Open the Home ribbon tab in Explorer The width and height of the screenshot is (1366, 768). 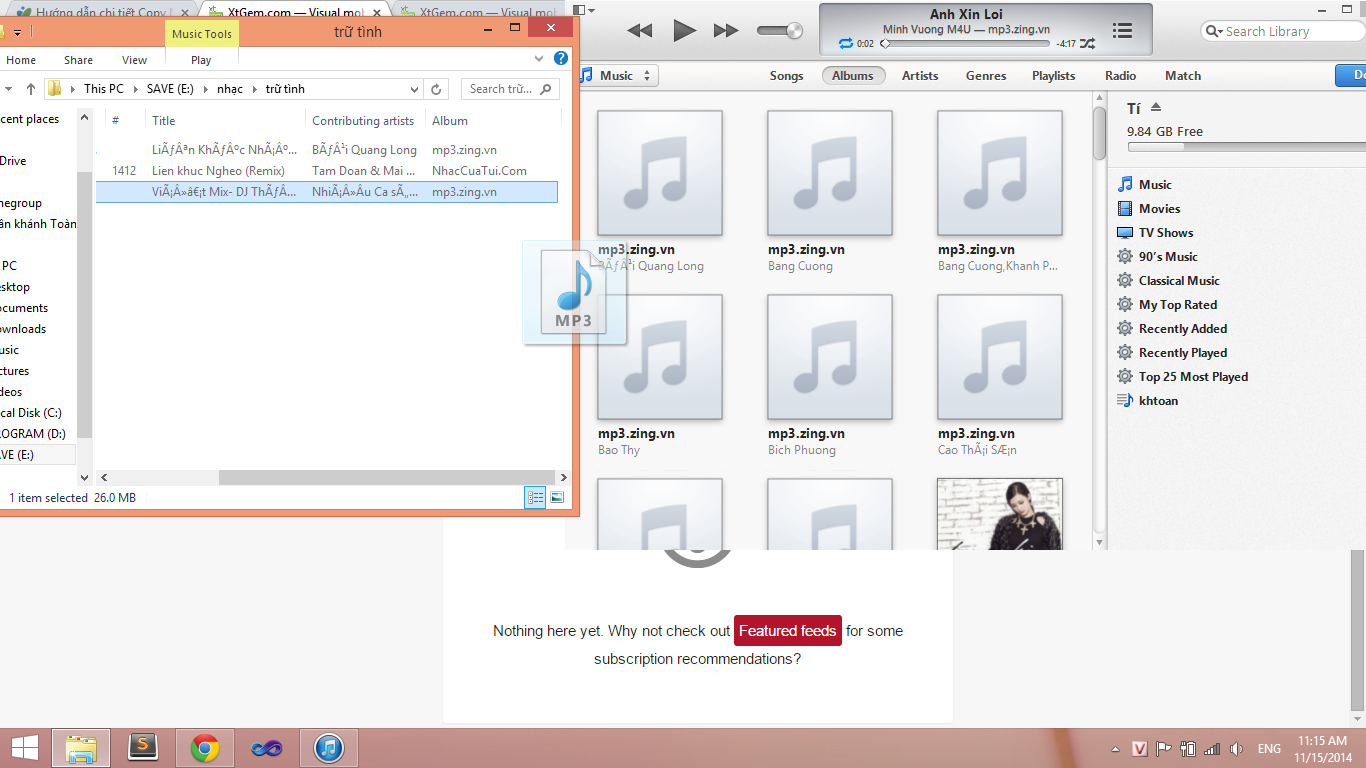pyautogui.click(x=21, y=60)
